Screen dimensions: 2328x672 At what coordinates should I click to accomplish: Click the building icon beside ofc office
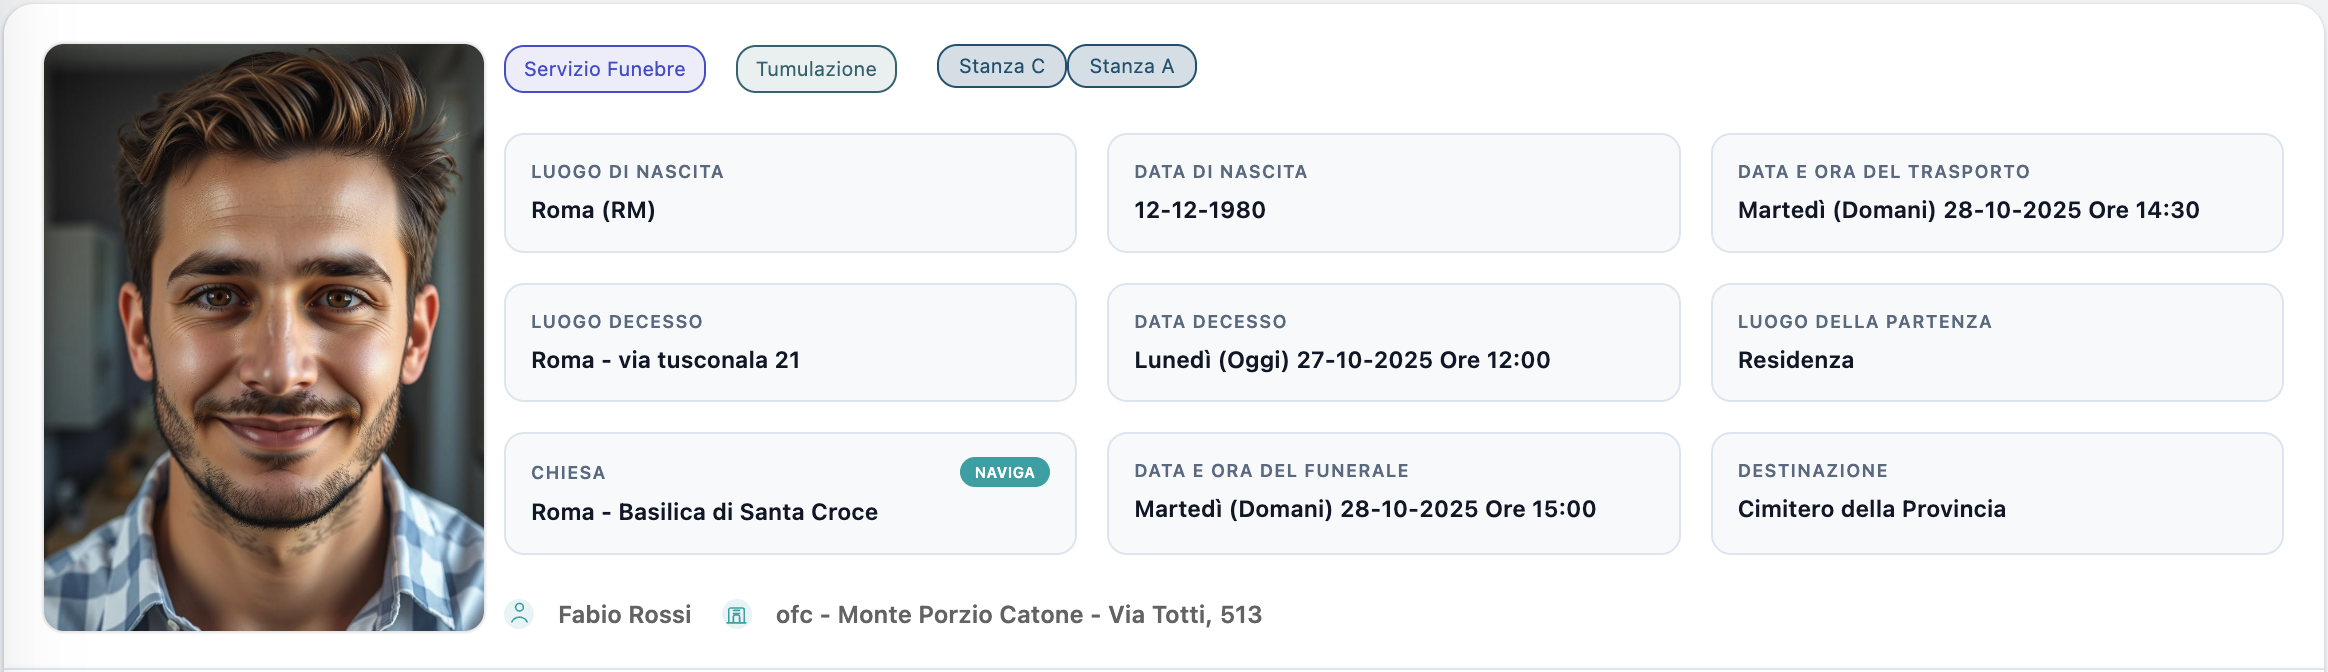point(736,614)
